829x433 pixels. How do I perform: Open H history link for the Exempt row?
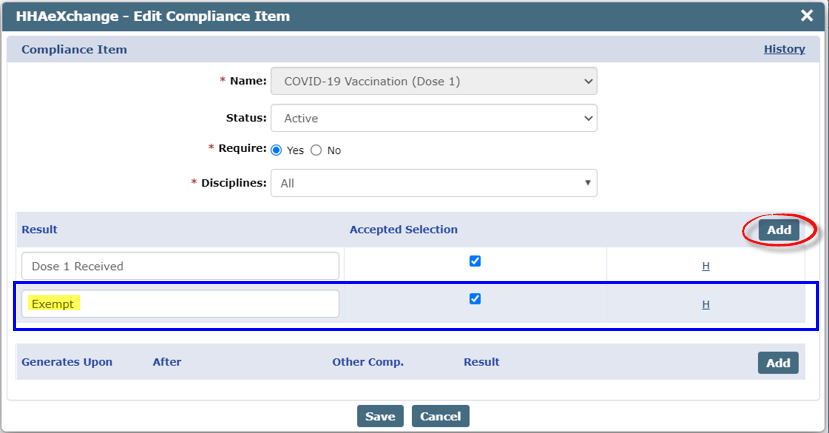coord(705,305)
